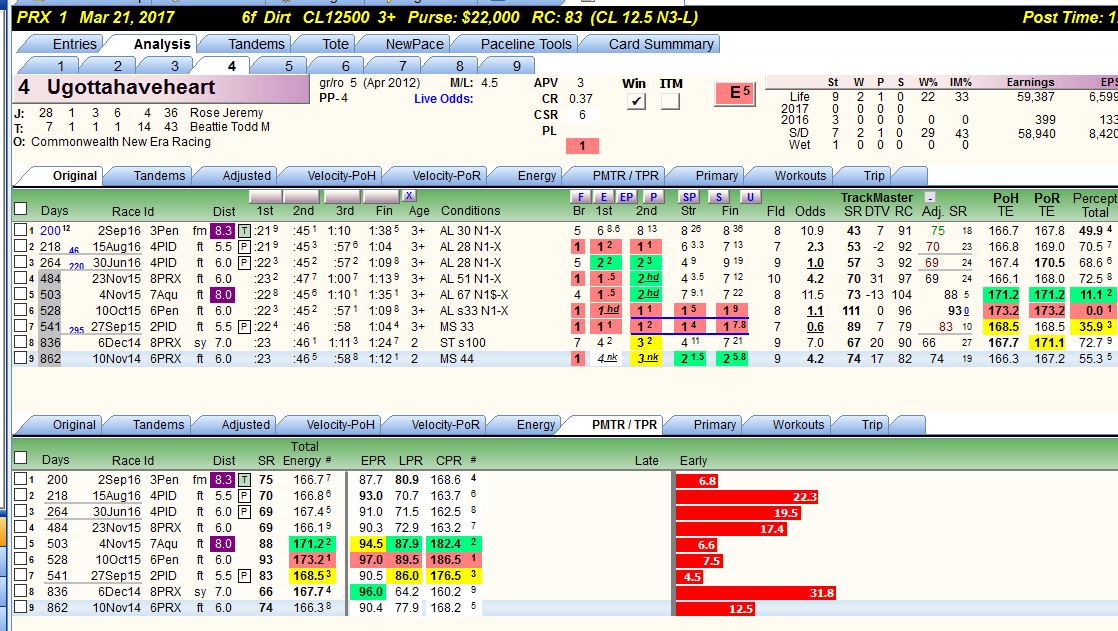Image resolution: width=1118 pixels, height=631 pixels.
Task: Click the minus button beside TrackMaster
Action: pyautogui.click(x=930, y=197)
